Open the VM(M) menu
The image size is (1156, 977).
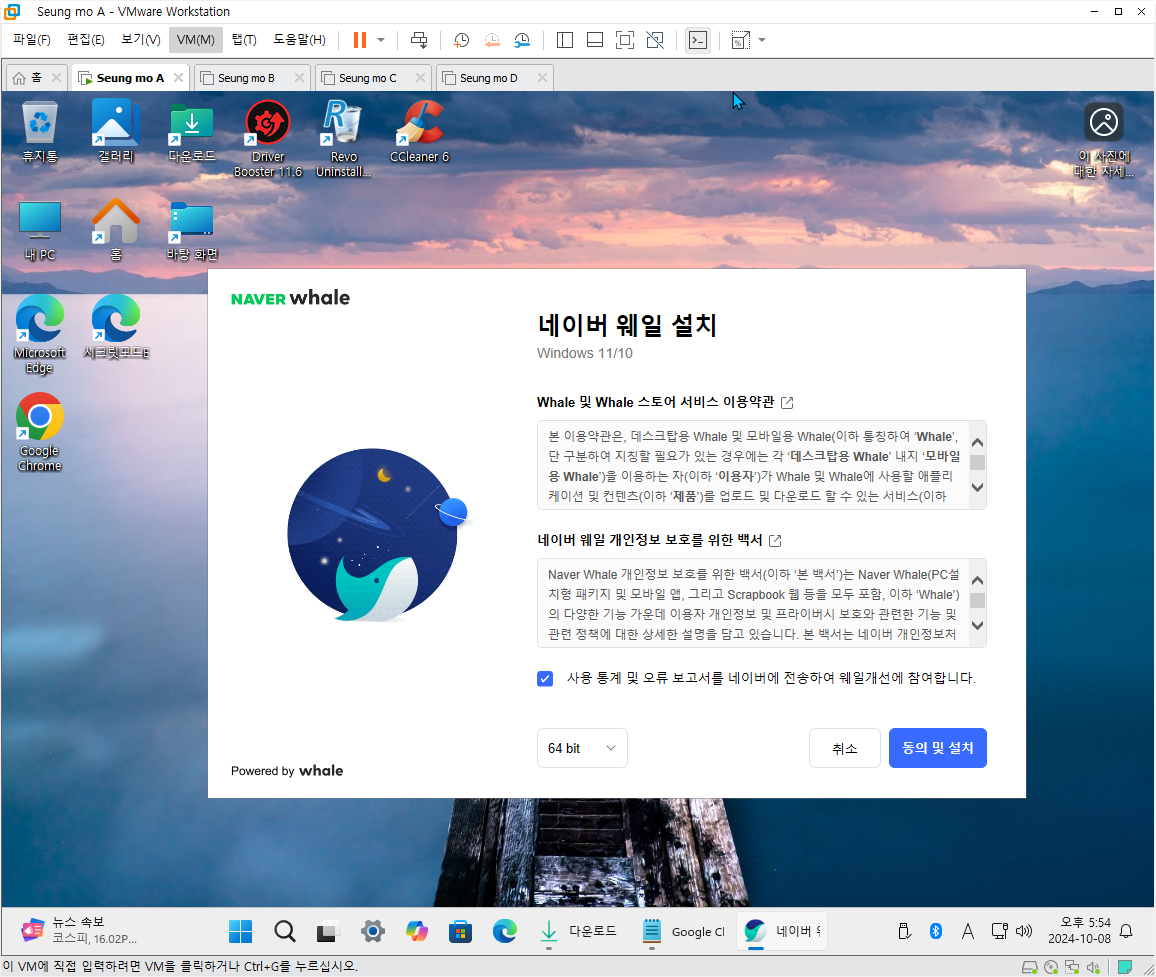tap(195, 39)
